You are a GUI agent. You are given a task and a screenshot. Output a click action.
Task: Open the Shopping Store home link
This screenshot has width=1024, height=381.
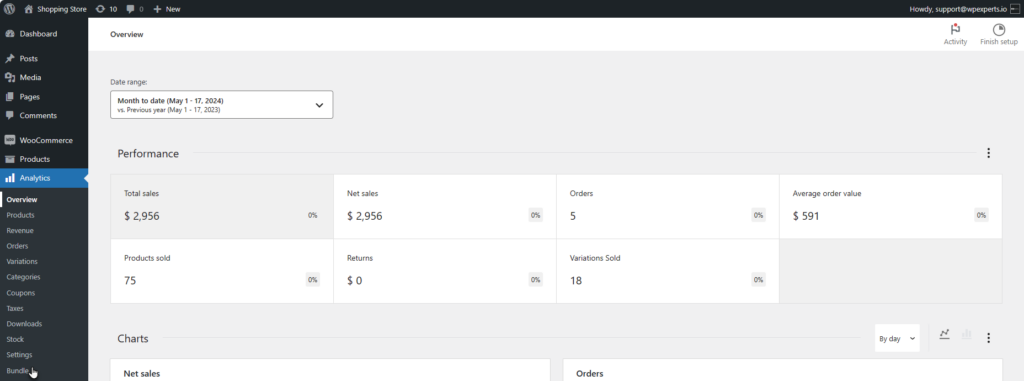coord(56,9)
